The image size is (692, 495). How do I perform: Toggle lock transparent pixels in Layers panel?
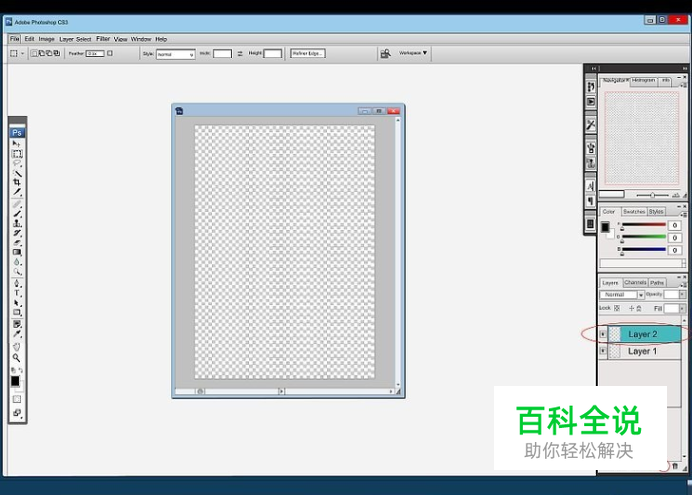[617, 308]
